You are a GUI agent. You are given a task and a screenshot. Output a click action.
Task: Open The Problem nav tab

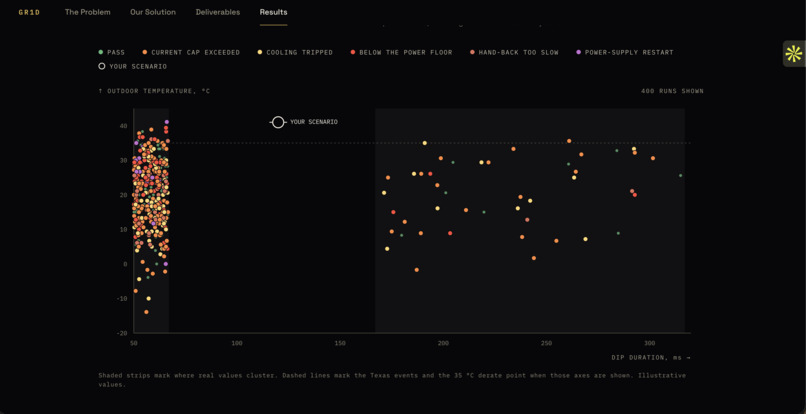(87, 12)
